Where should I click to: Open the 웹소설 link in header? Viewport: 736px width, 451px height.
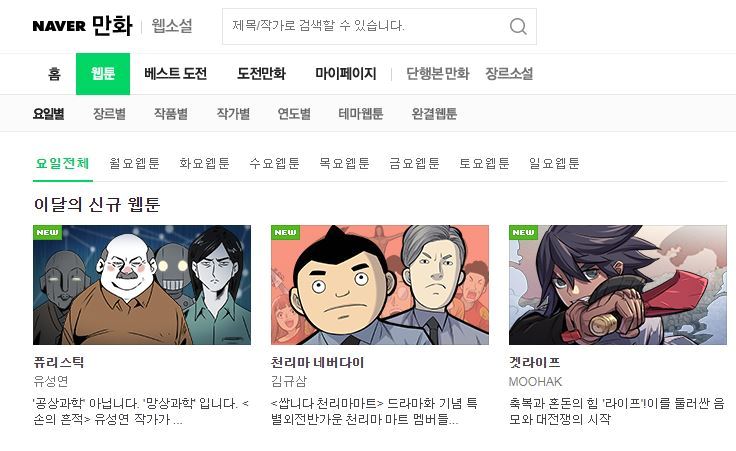[x=172, y=26]
